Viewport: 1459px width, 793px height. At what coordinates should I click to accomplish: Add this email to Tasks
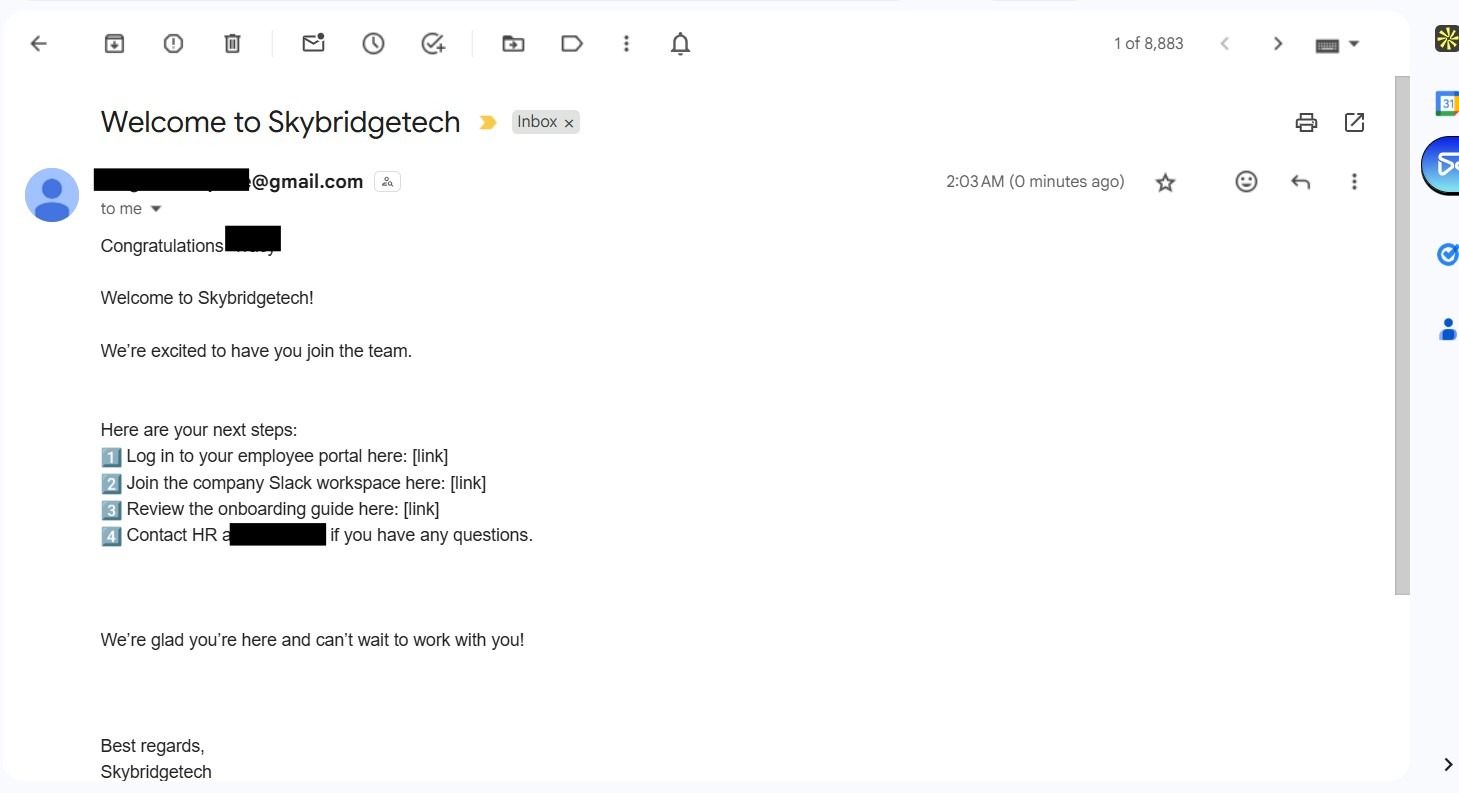(x=433, y=44)
